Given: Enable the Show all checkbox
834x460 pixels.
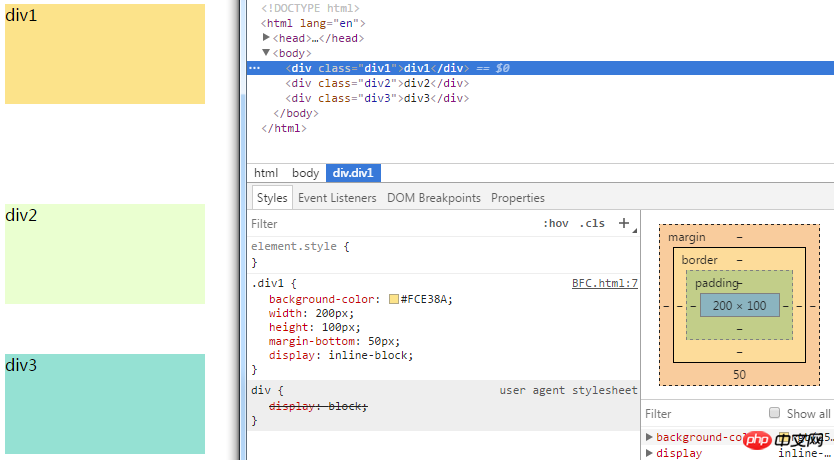Looking at the screenshot, I should (774, 413).
